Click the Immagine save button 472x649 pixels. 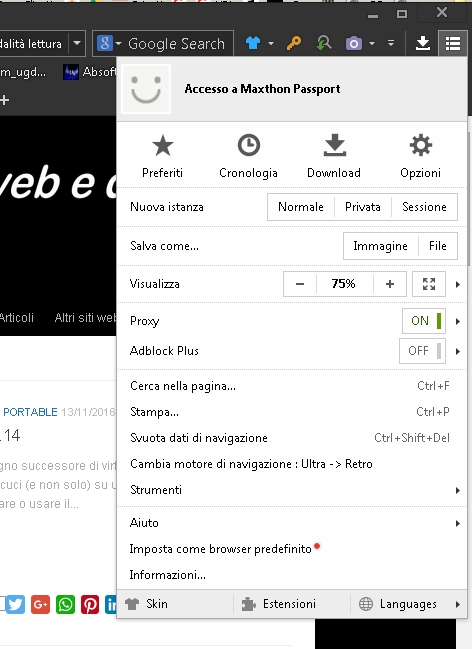(380, 246)
